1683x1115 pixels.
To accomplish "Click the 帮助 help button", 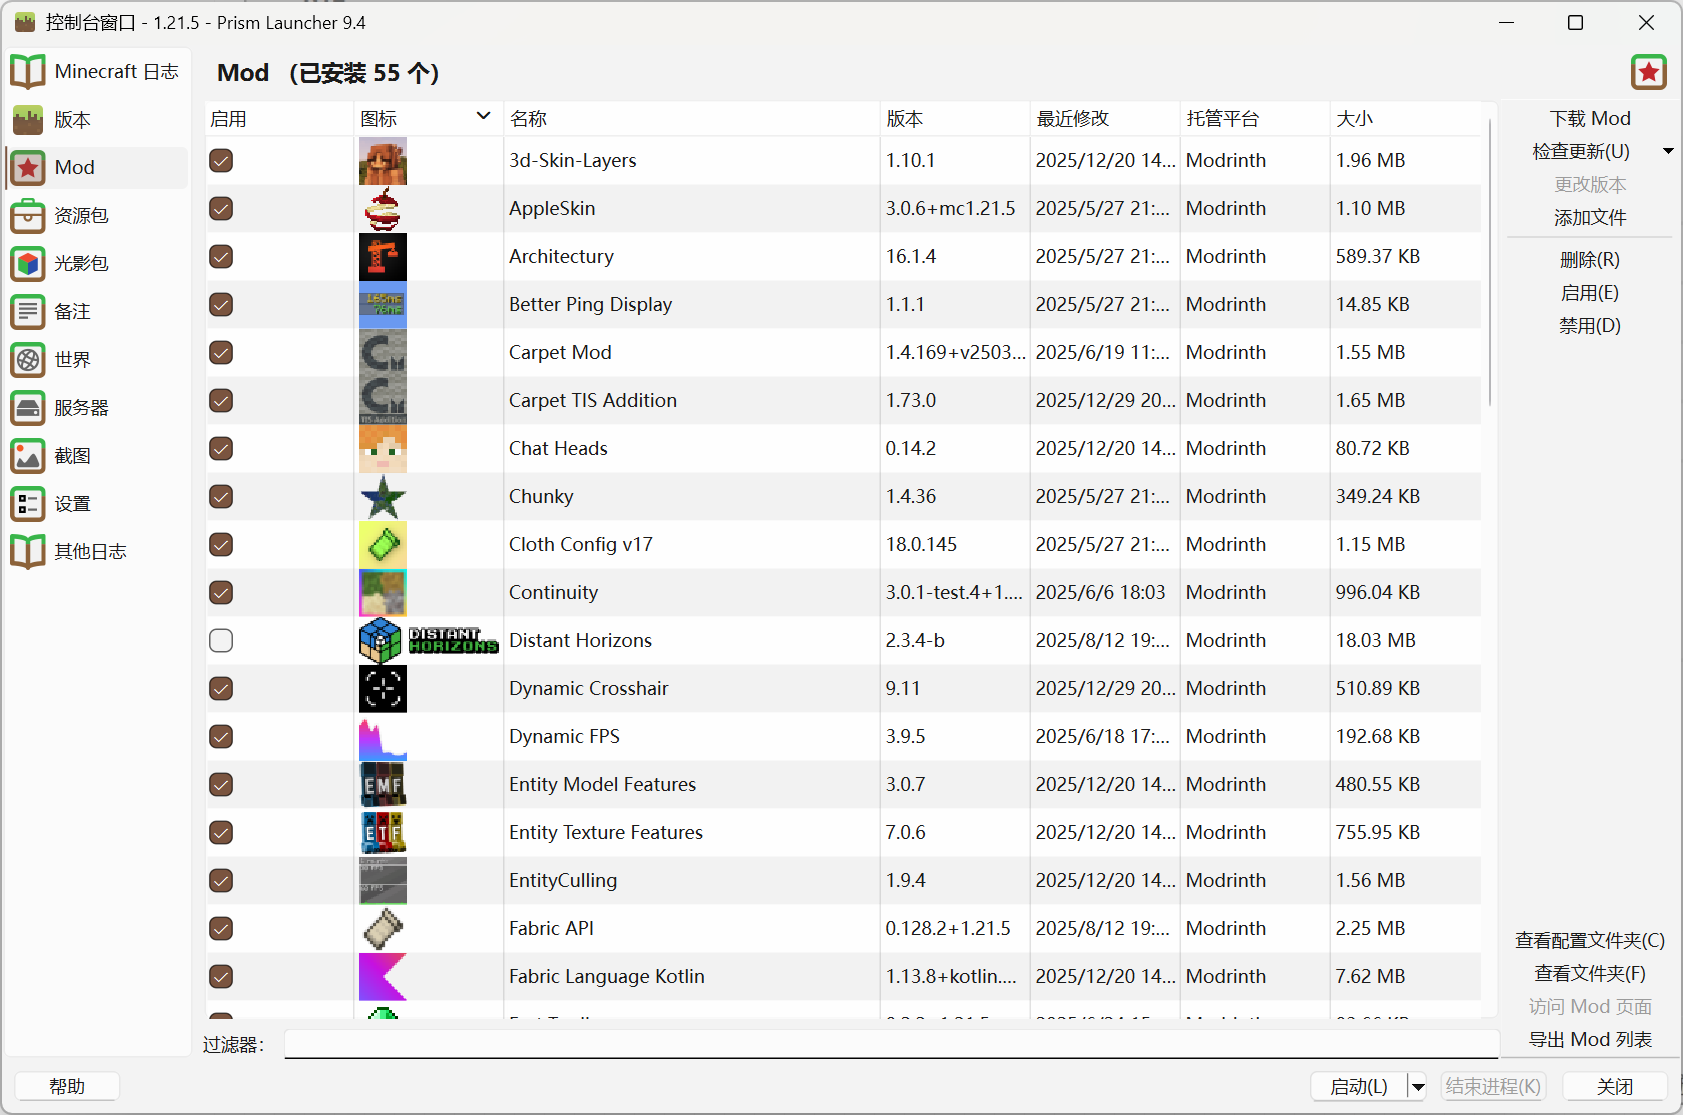I will pos(67,1087).
